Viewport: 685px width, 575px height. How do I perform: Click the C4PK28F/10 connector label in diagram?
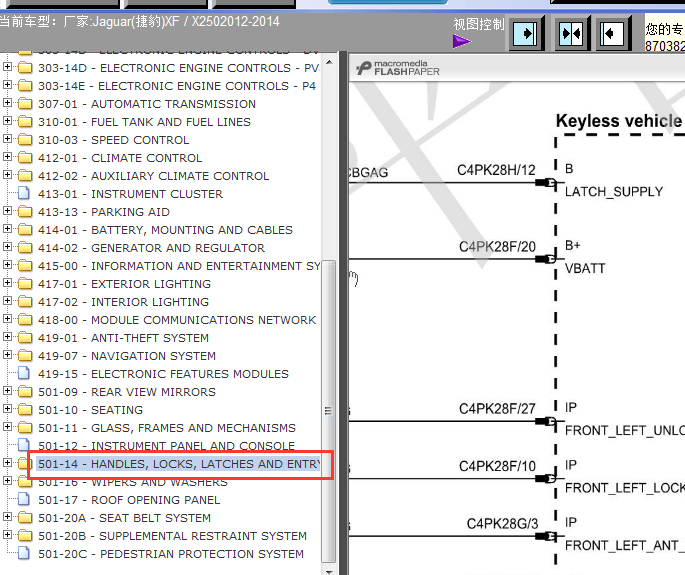(497, 466)
